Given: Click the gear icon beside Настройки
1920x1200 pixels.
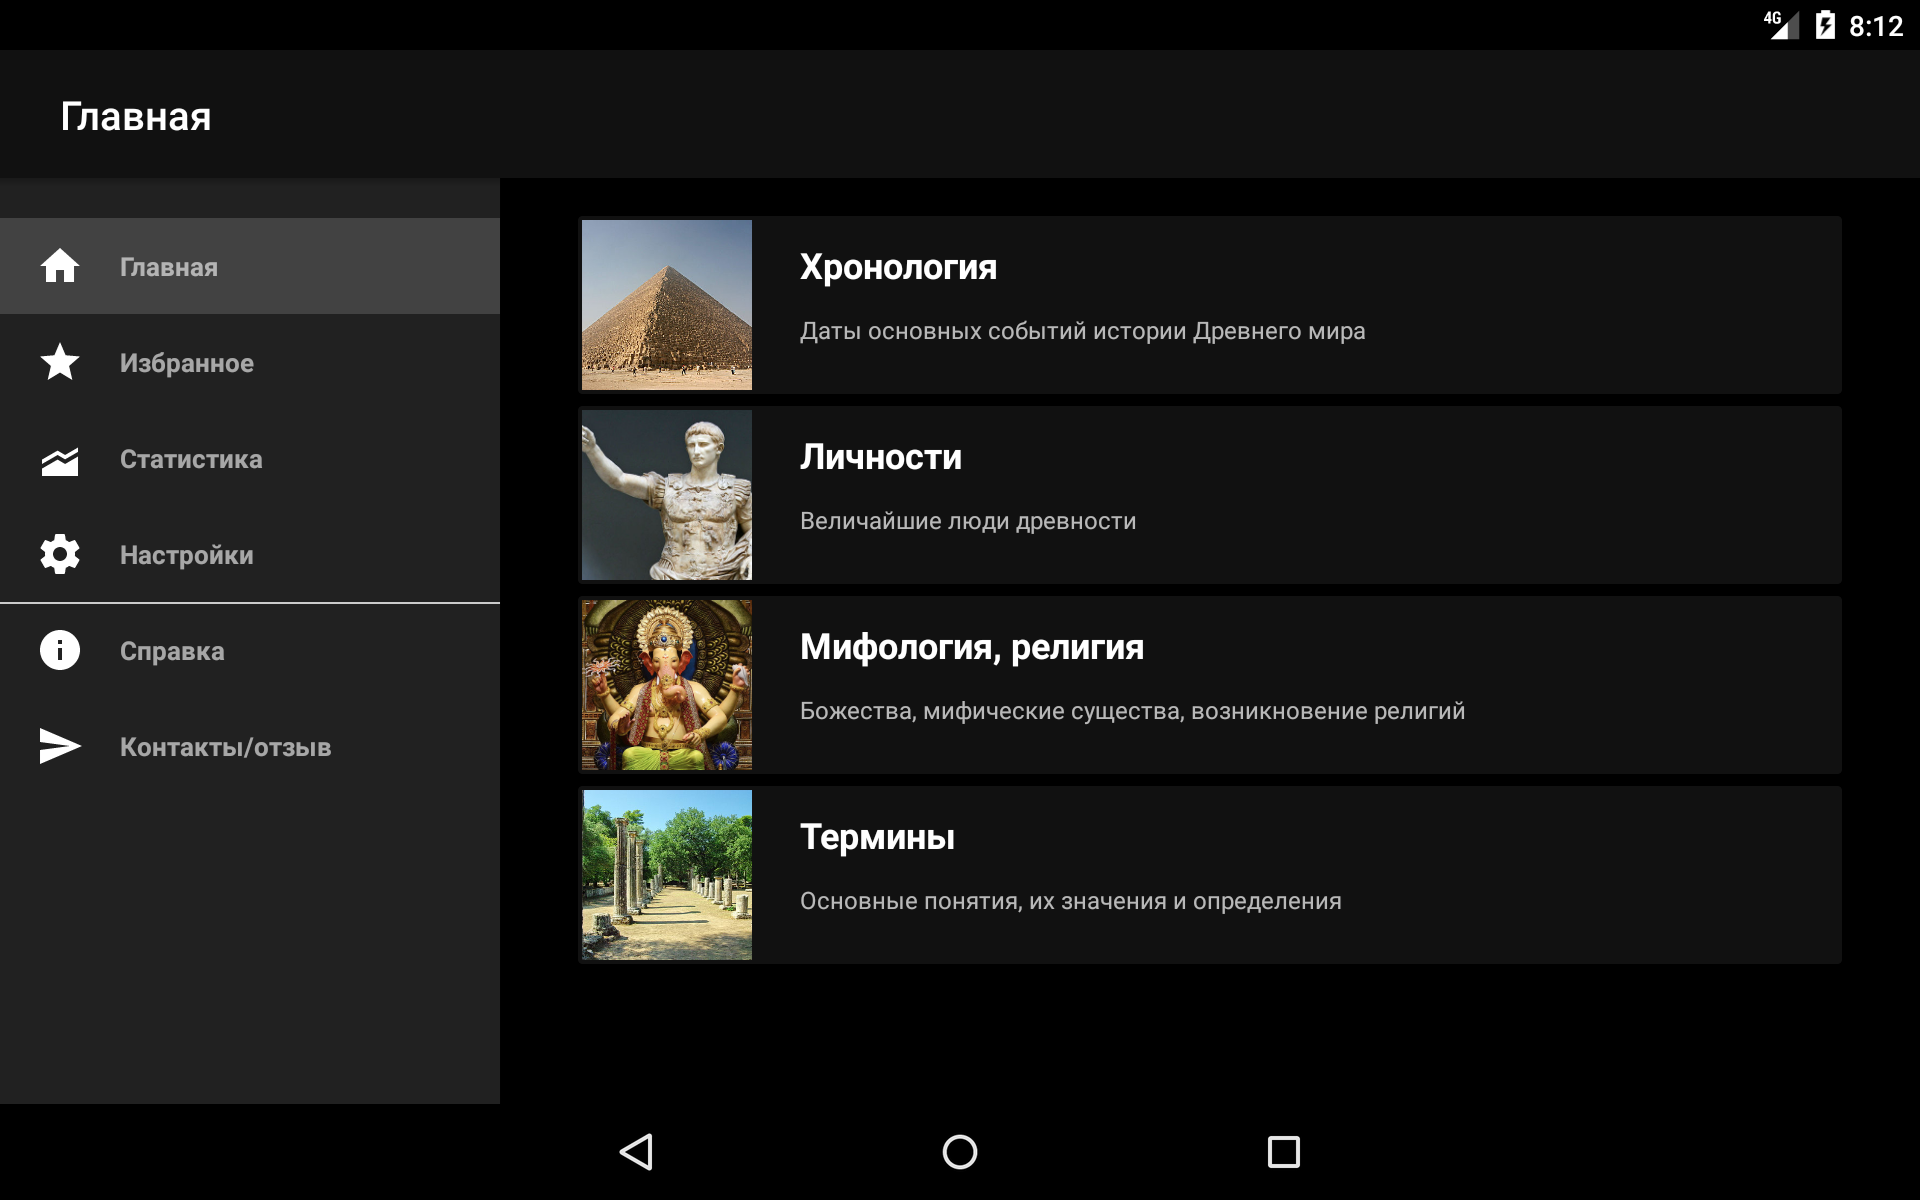Looking at the screenshot, I should pos(60,554).
